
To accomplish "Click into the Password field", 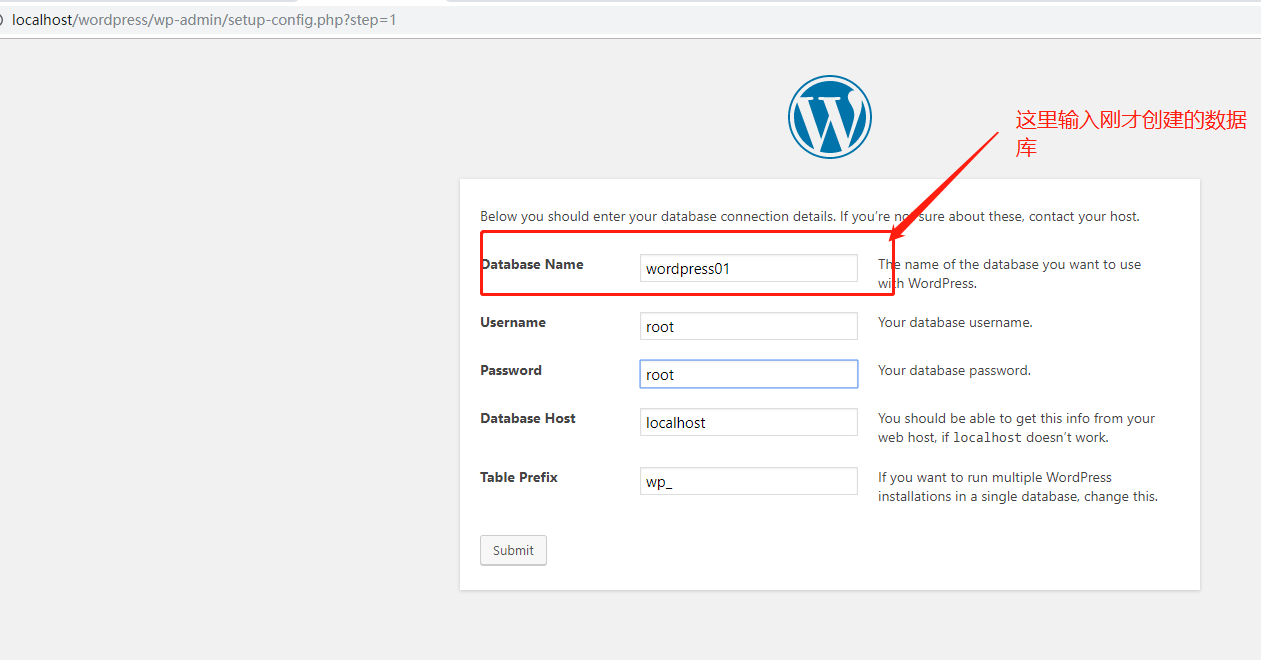I will 749,374.
